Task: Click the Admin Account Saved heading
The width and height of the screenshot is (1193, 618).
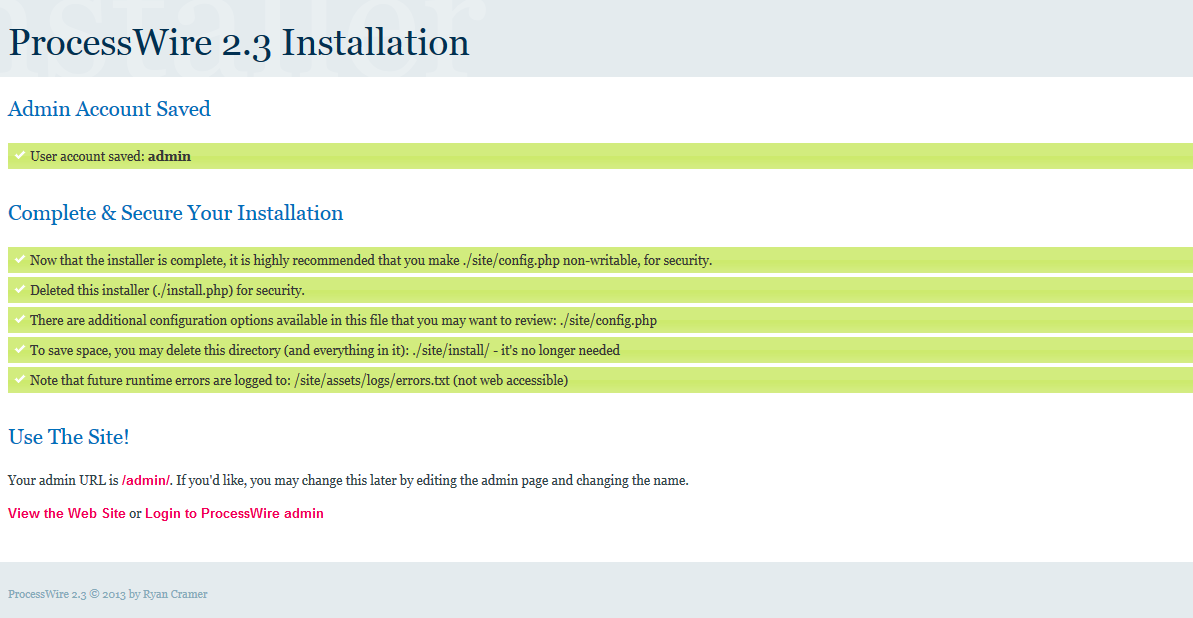Action: pos(109,109)
